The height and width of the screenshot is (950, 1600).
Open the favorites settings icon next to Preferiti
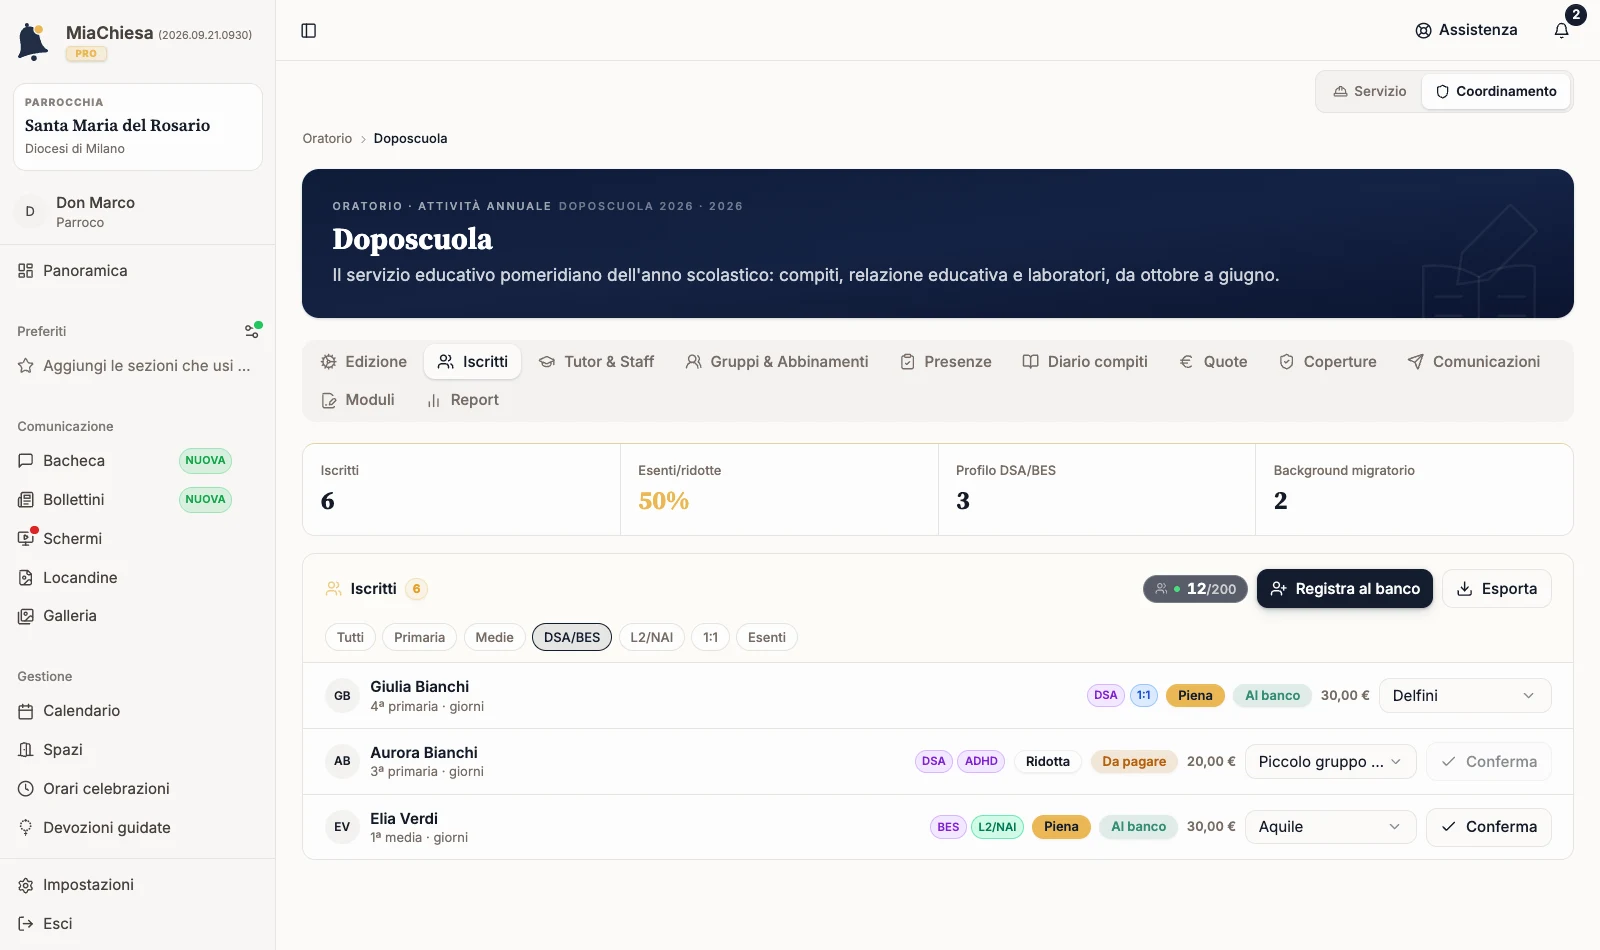click(253, 330)
